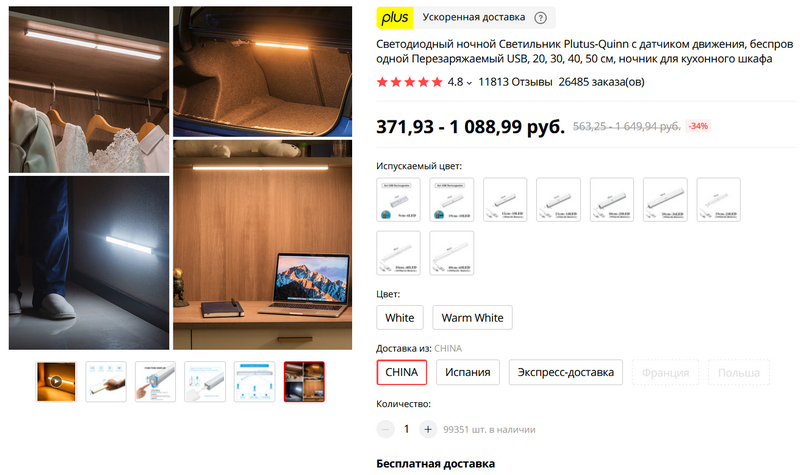The width and height of the screenshot is (800, 475).
Task: Select CHINA as the shipping origin
Action: (402, 372)
